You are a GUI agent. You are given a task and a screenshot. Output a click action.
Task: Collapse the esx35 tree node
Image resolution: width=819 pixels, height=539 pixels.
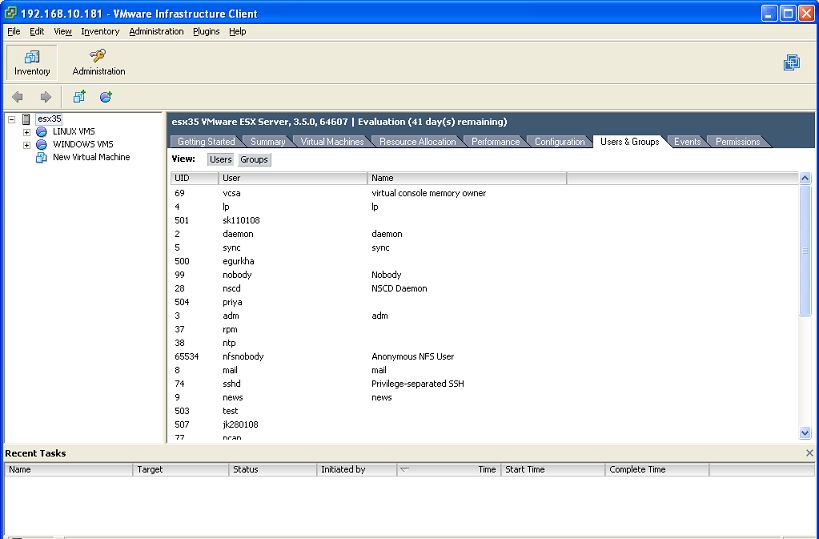[11, 120]
